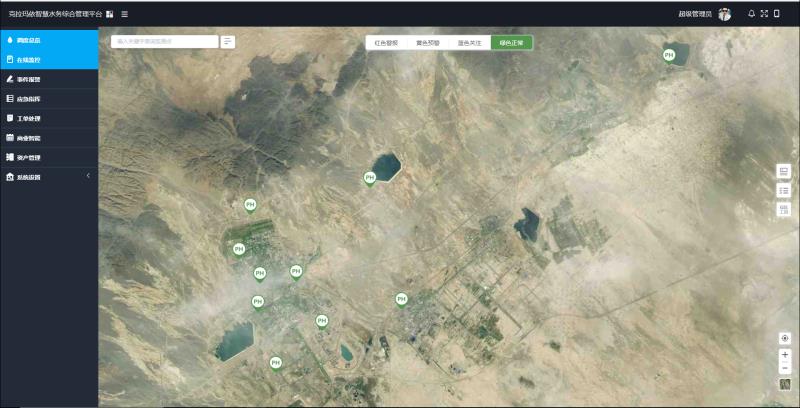This screenshot has width=800, height=408.
Task: Toggle fullscreen mode icon in header
Action: pos(764,14)
